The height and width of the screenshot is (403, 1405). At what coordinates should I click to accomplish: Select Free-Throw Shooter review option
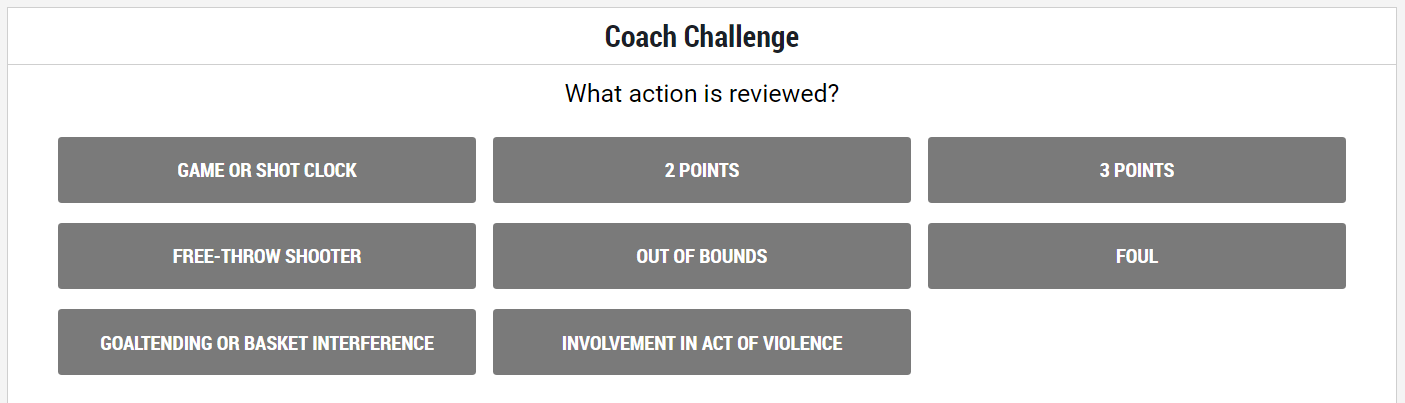(267, 256)
